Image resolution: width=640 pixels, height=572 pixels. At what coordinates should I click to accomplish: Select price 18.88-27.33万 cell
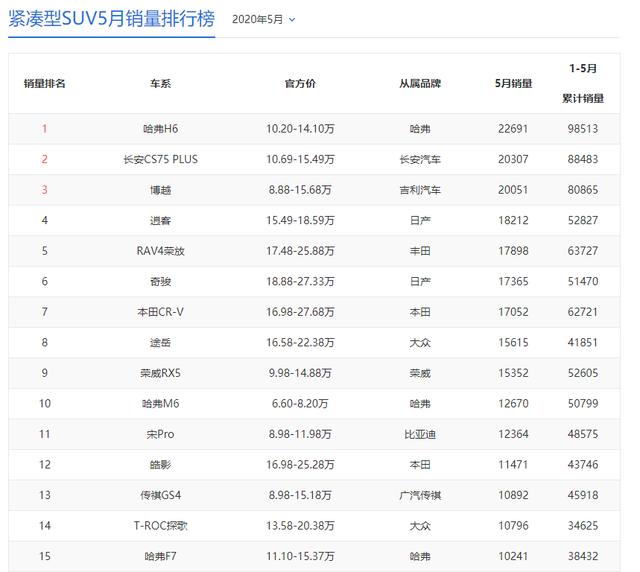(300, 281)
